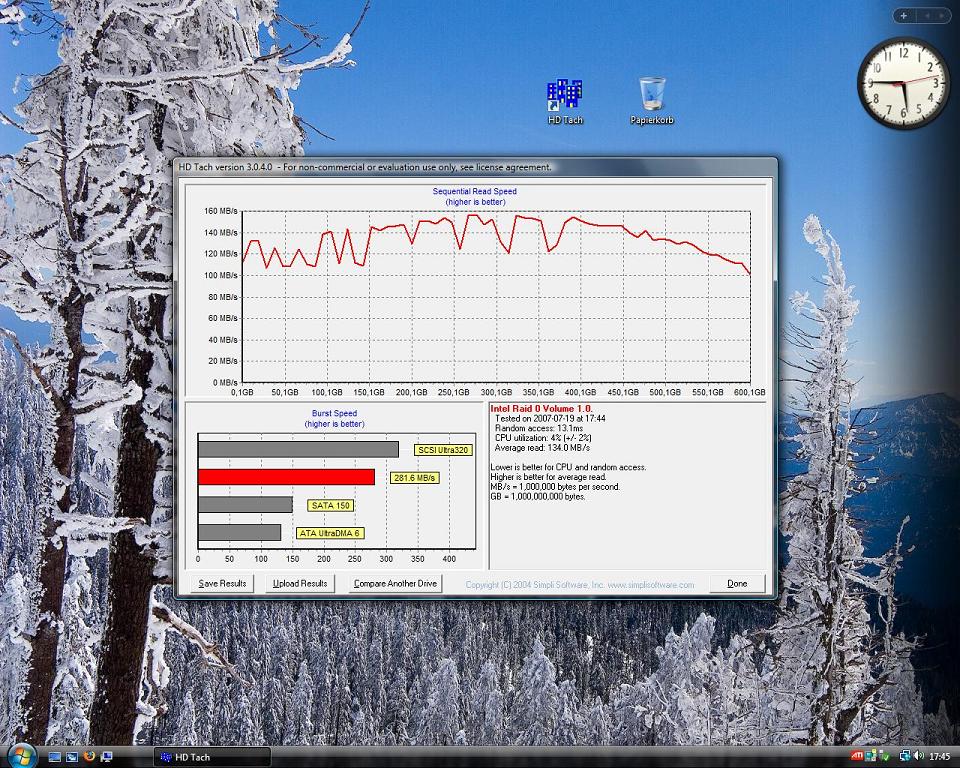
Task: Open the volume speaker tray icon
Action: (918, 756)
